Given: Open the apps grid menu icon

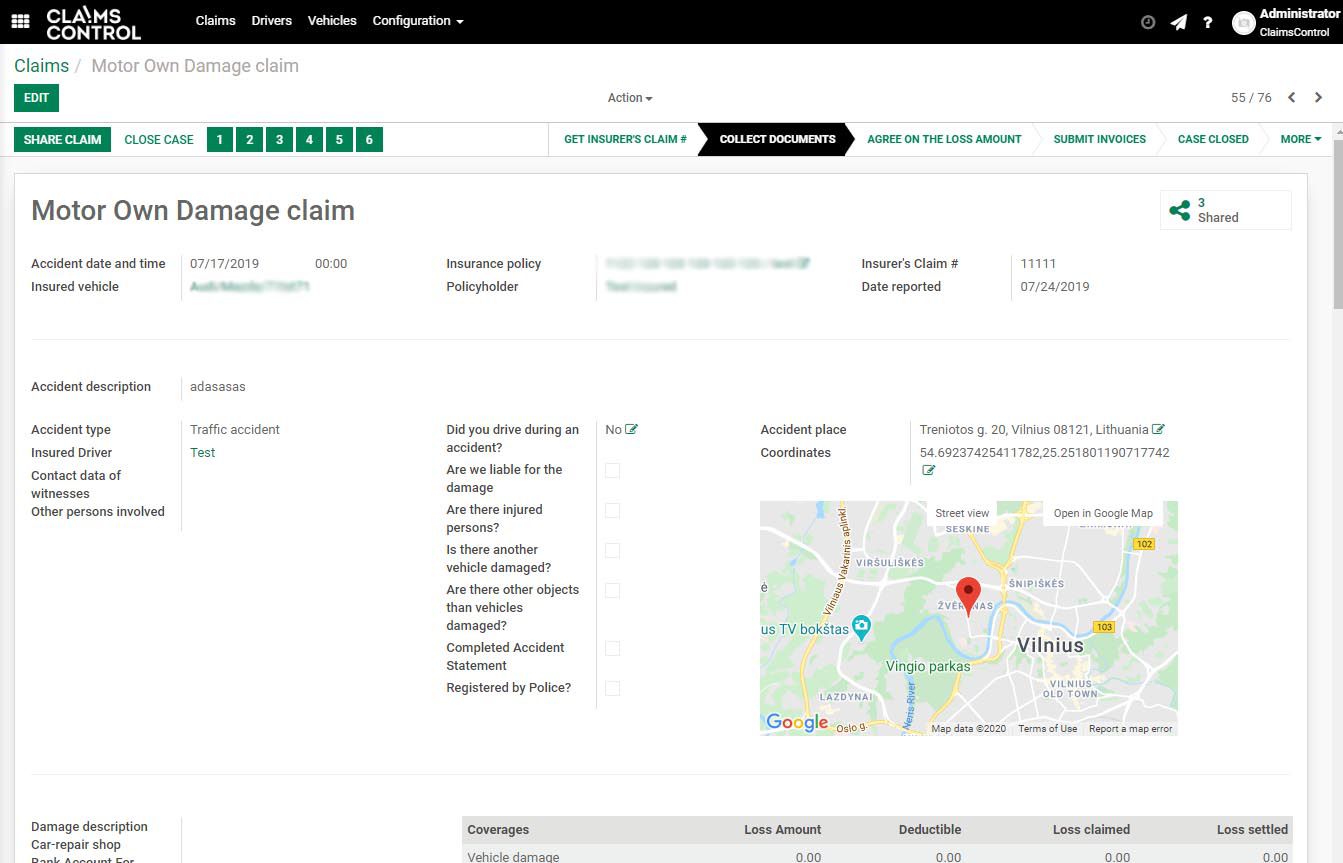Looking at the screenshot, I should (20, 21).
